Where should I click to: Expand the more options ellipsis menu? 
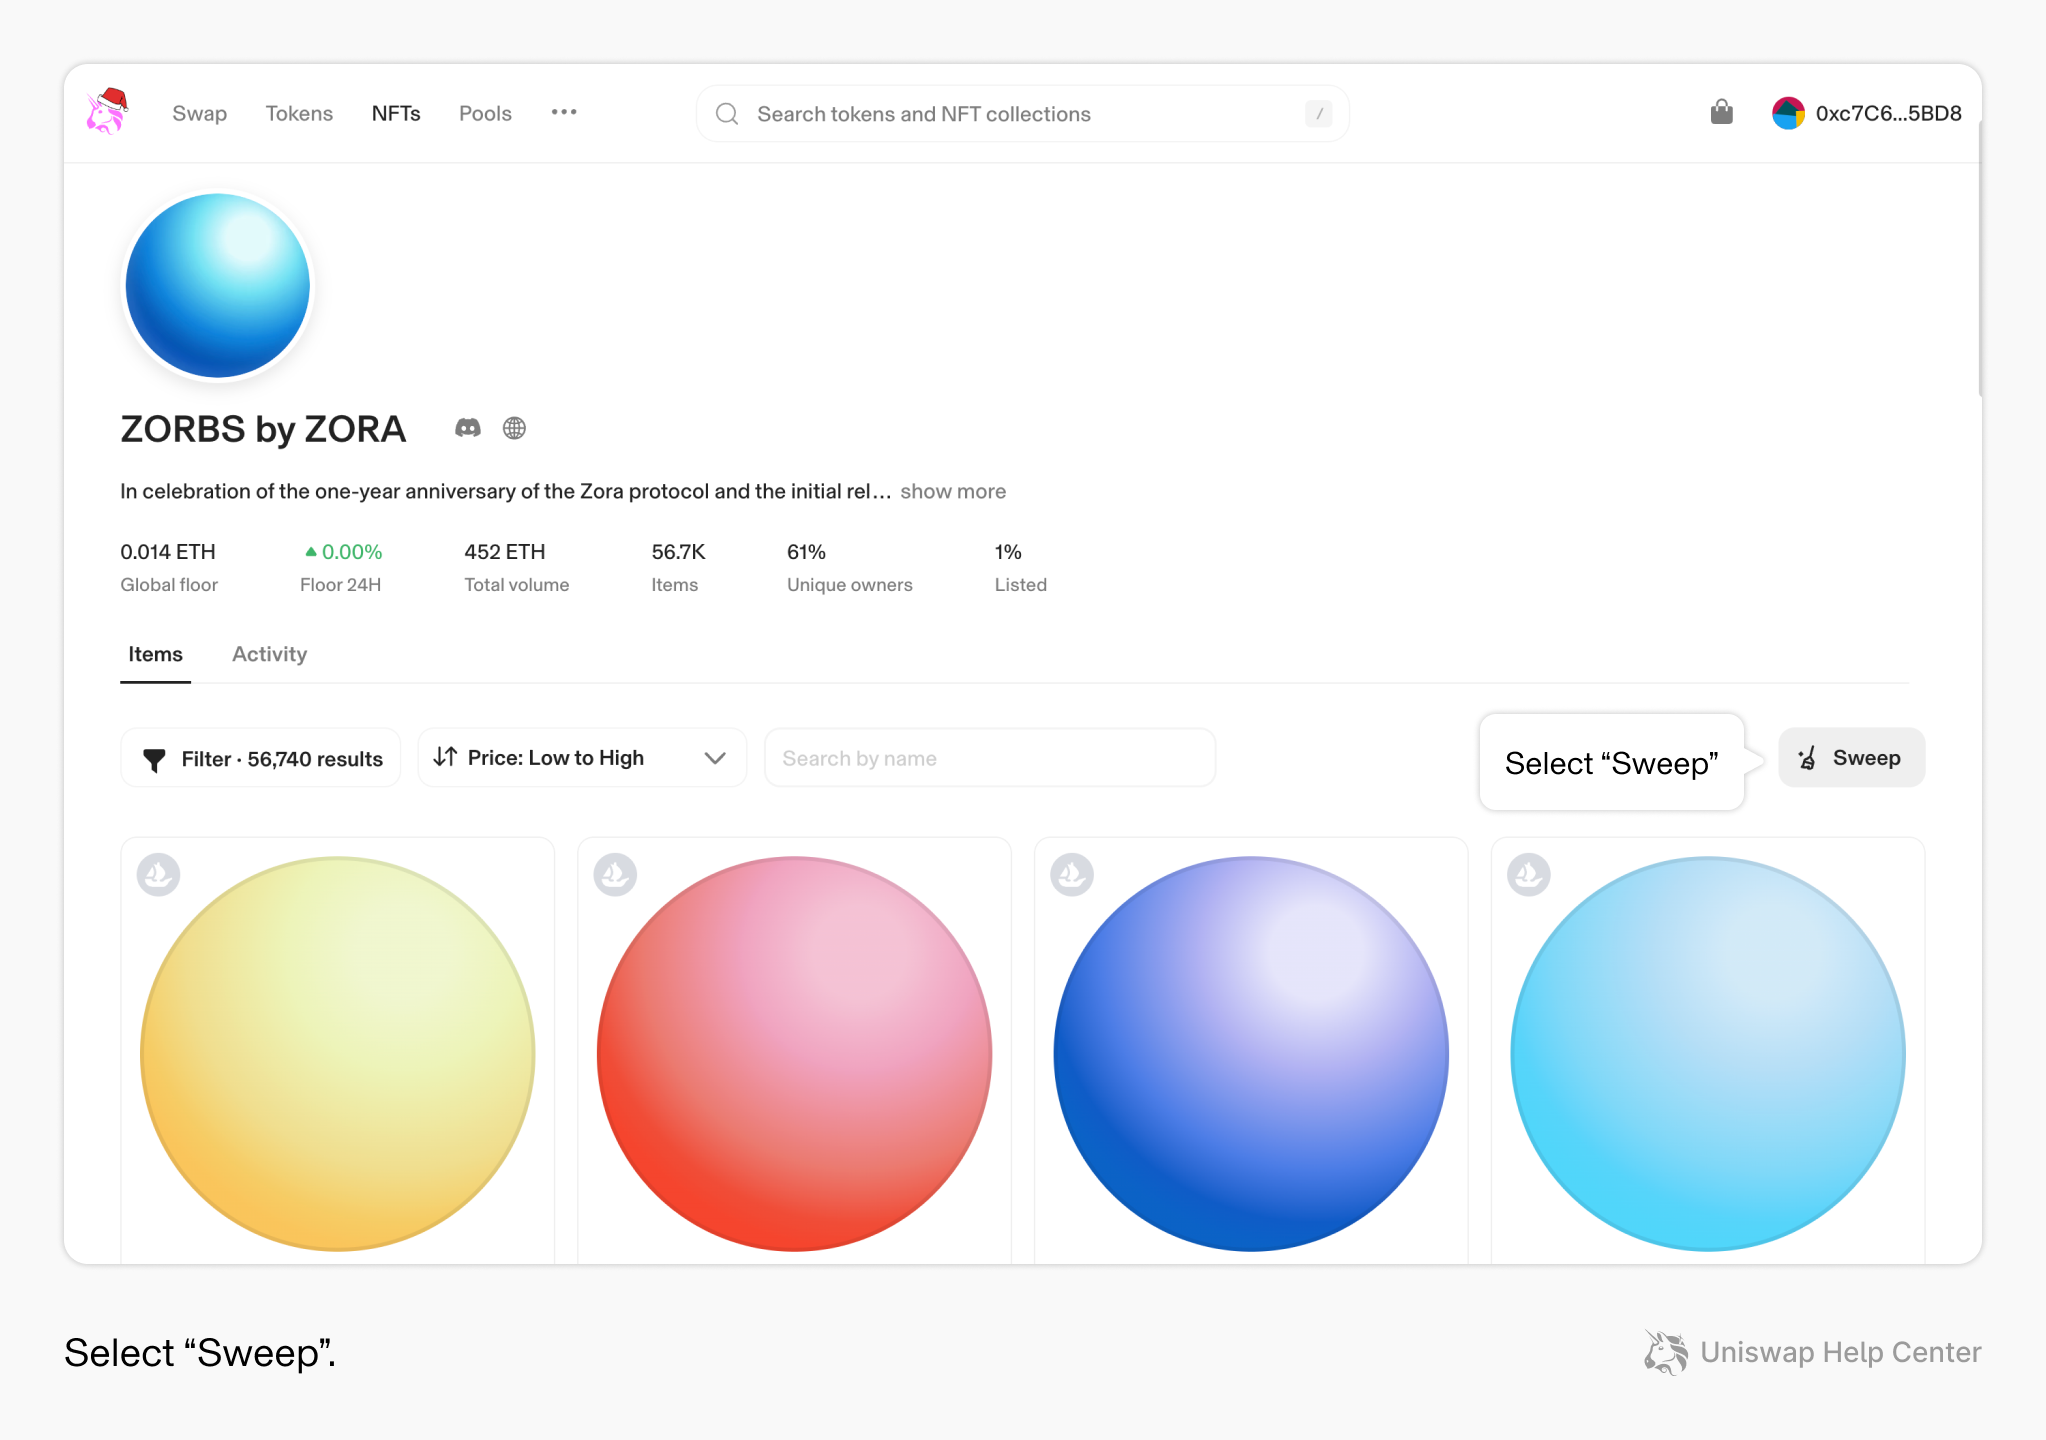coord(567,112)
